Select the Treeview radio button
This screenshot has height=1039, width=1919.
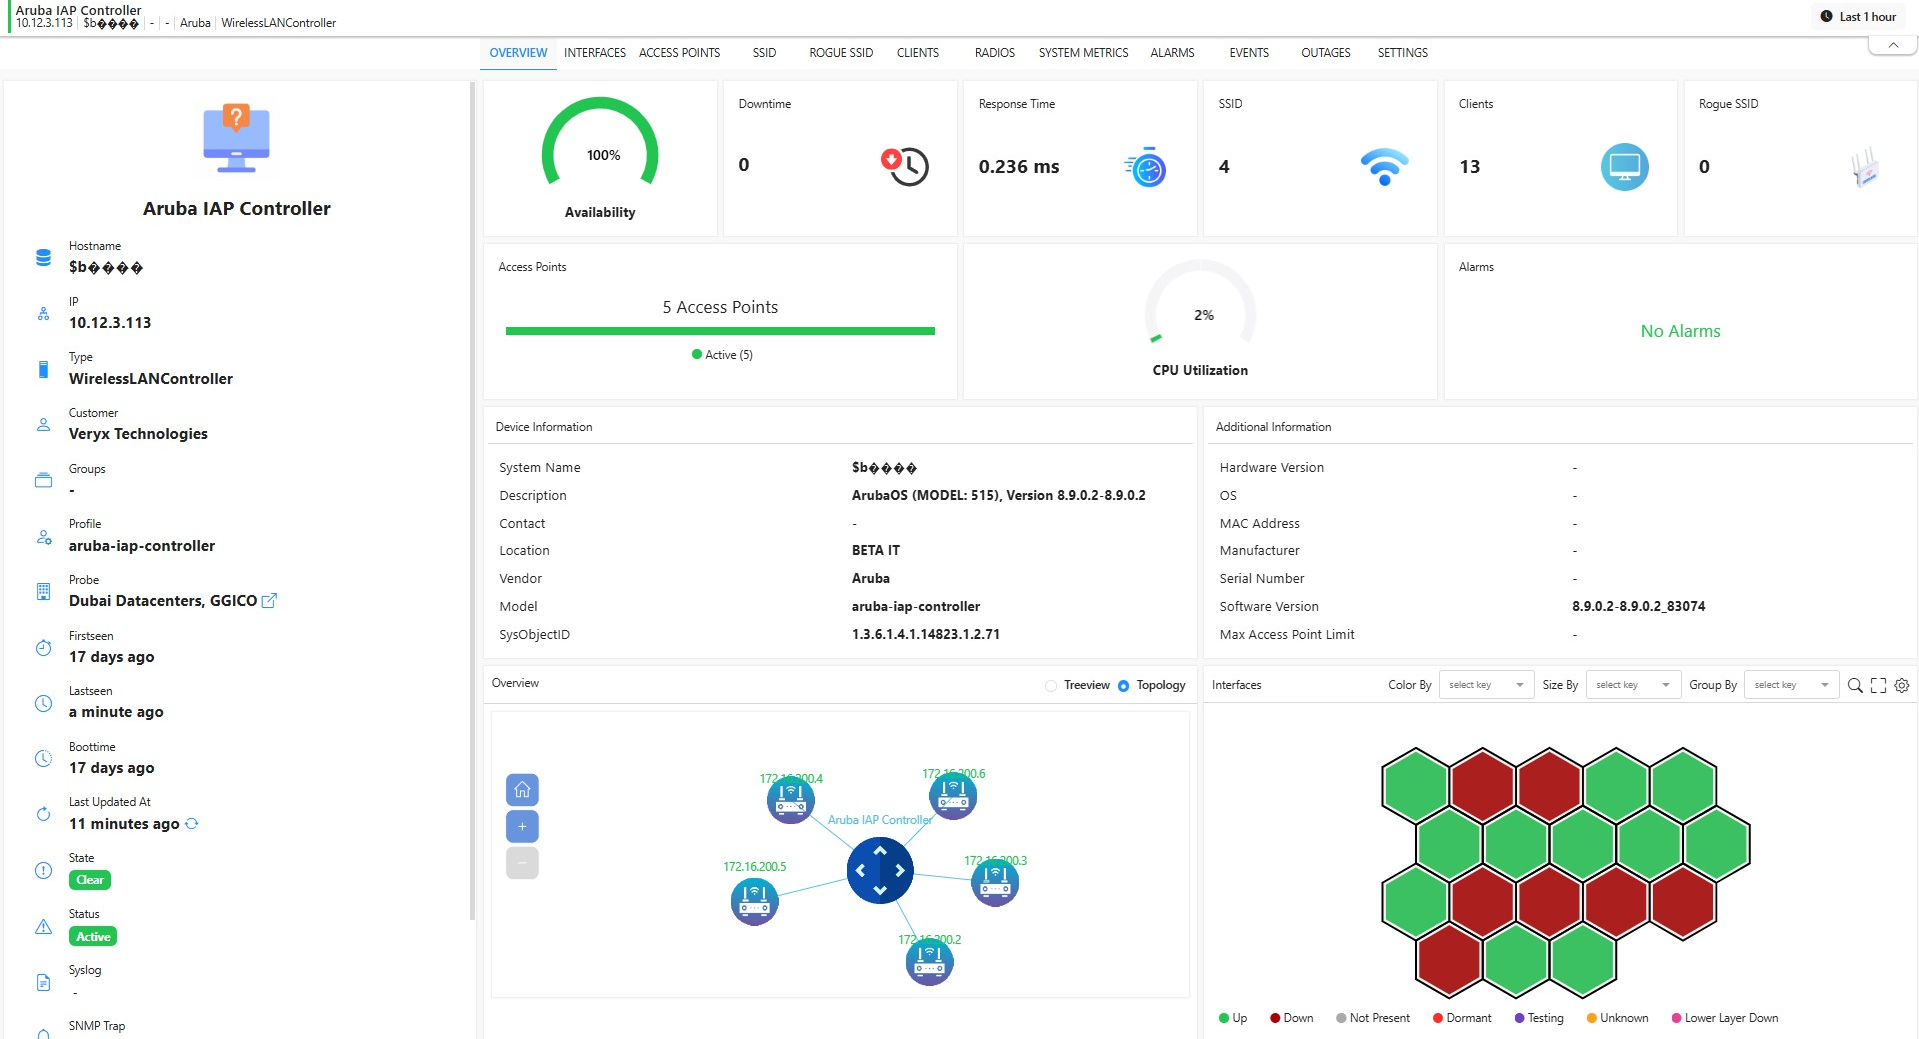click(1051, 686)
